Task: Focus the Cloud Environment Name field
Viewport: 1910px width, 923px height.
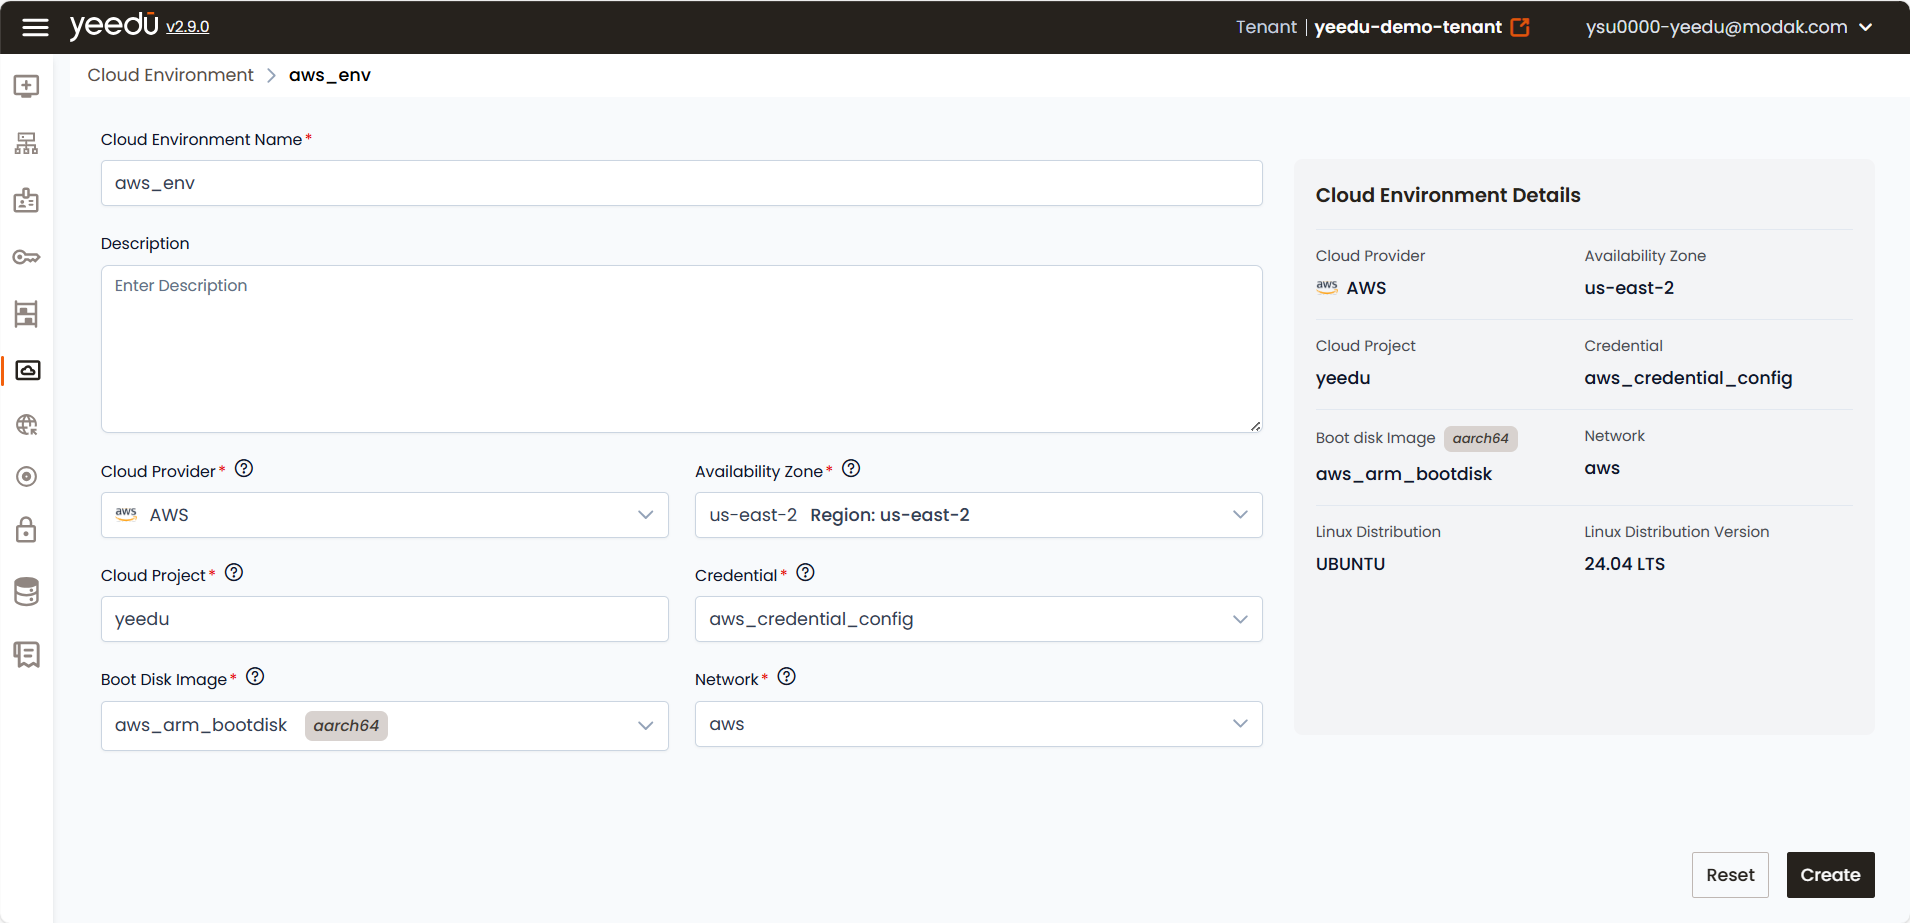Action: tap(682, 183)
